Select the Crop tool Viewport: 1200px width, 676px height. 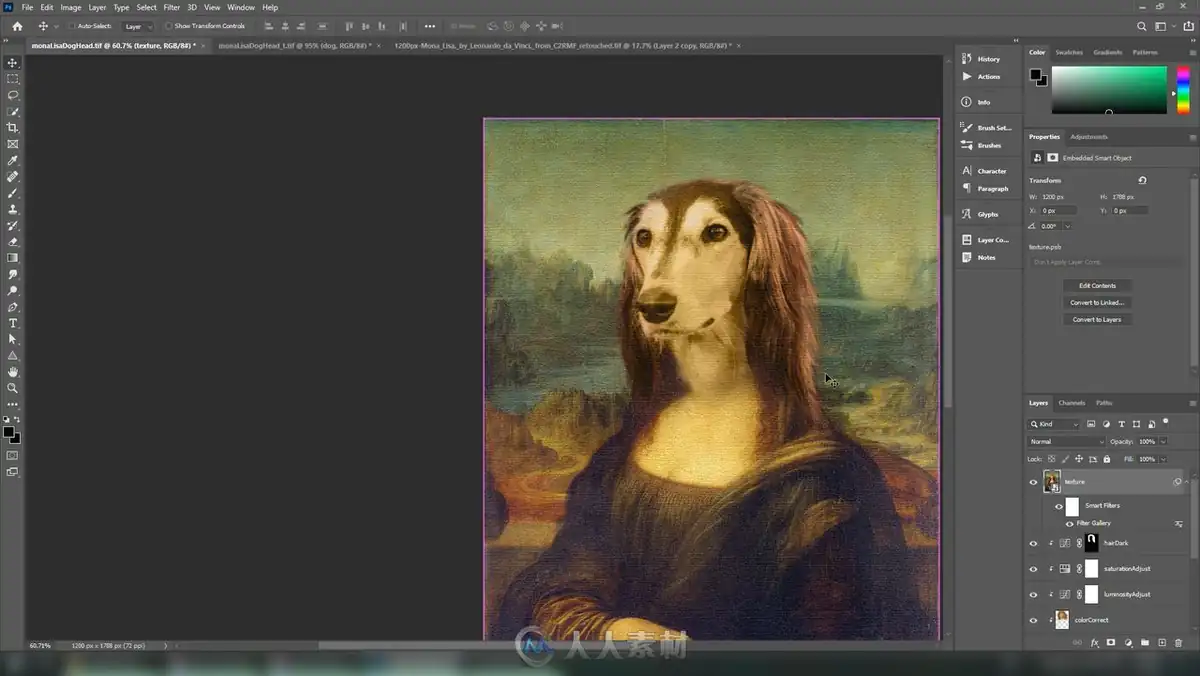pyautogui.click(x=13, y=128)
